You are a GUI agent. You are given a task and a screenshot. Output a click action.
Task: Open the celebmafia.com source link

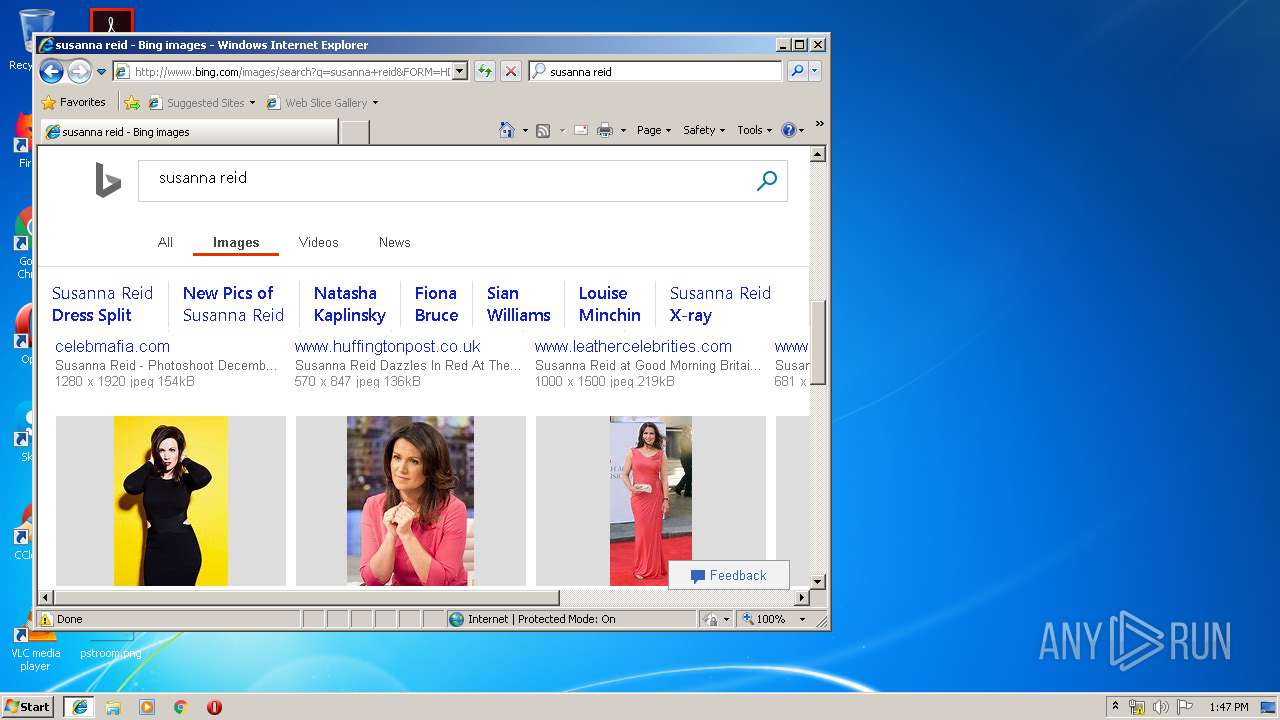(x=112, y=346)
